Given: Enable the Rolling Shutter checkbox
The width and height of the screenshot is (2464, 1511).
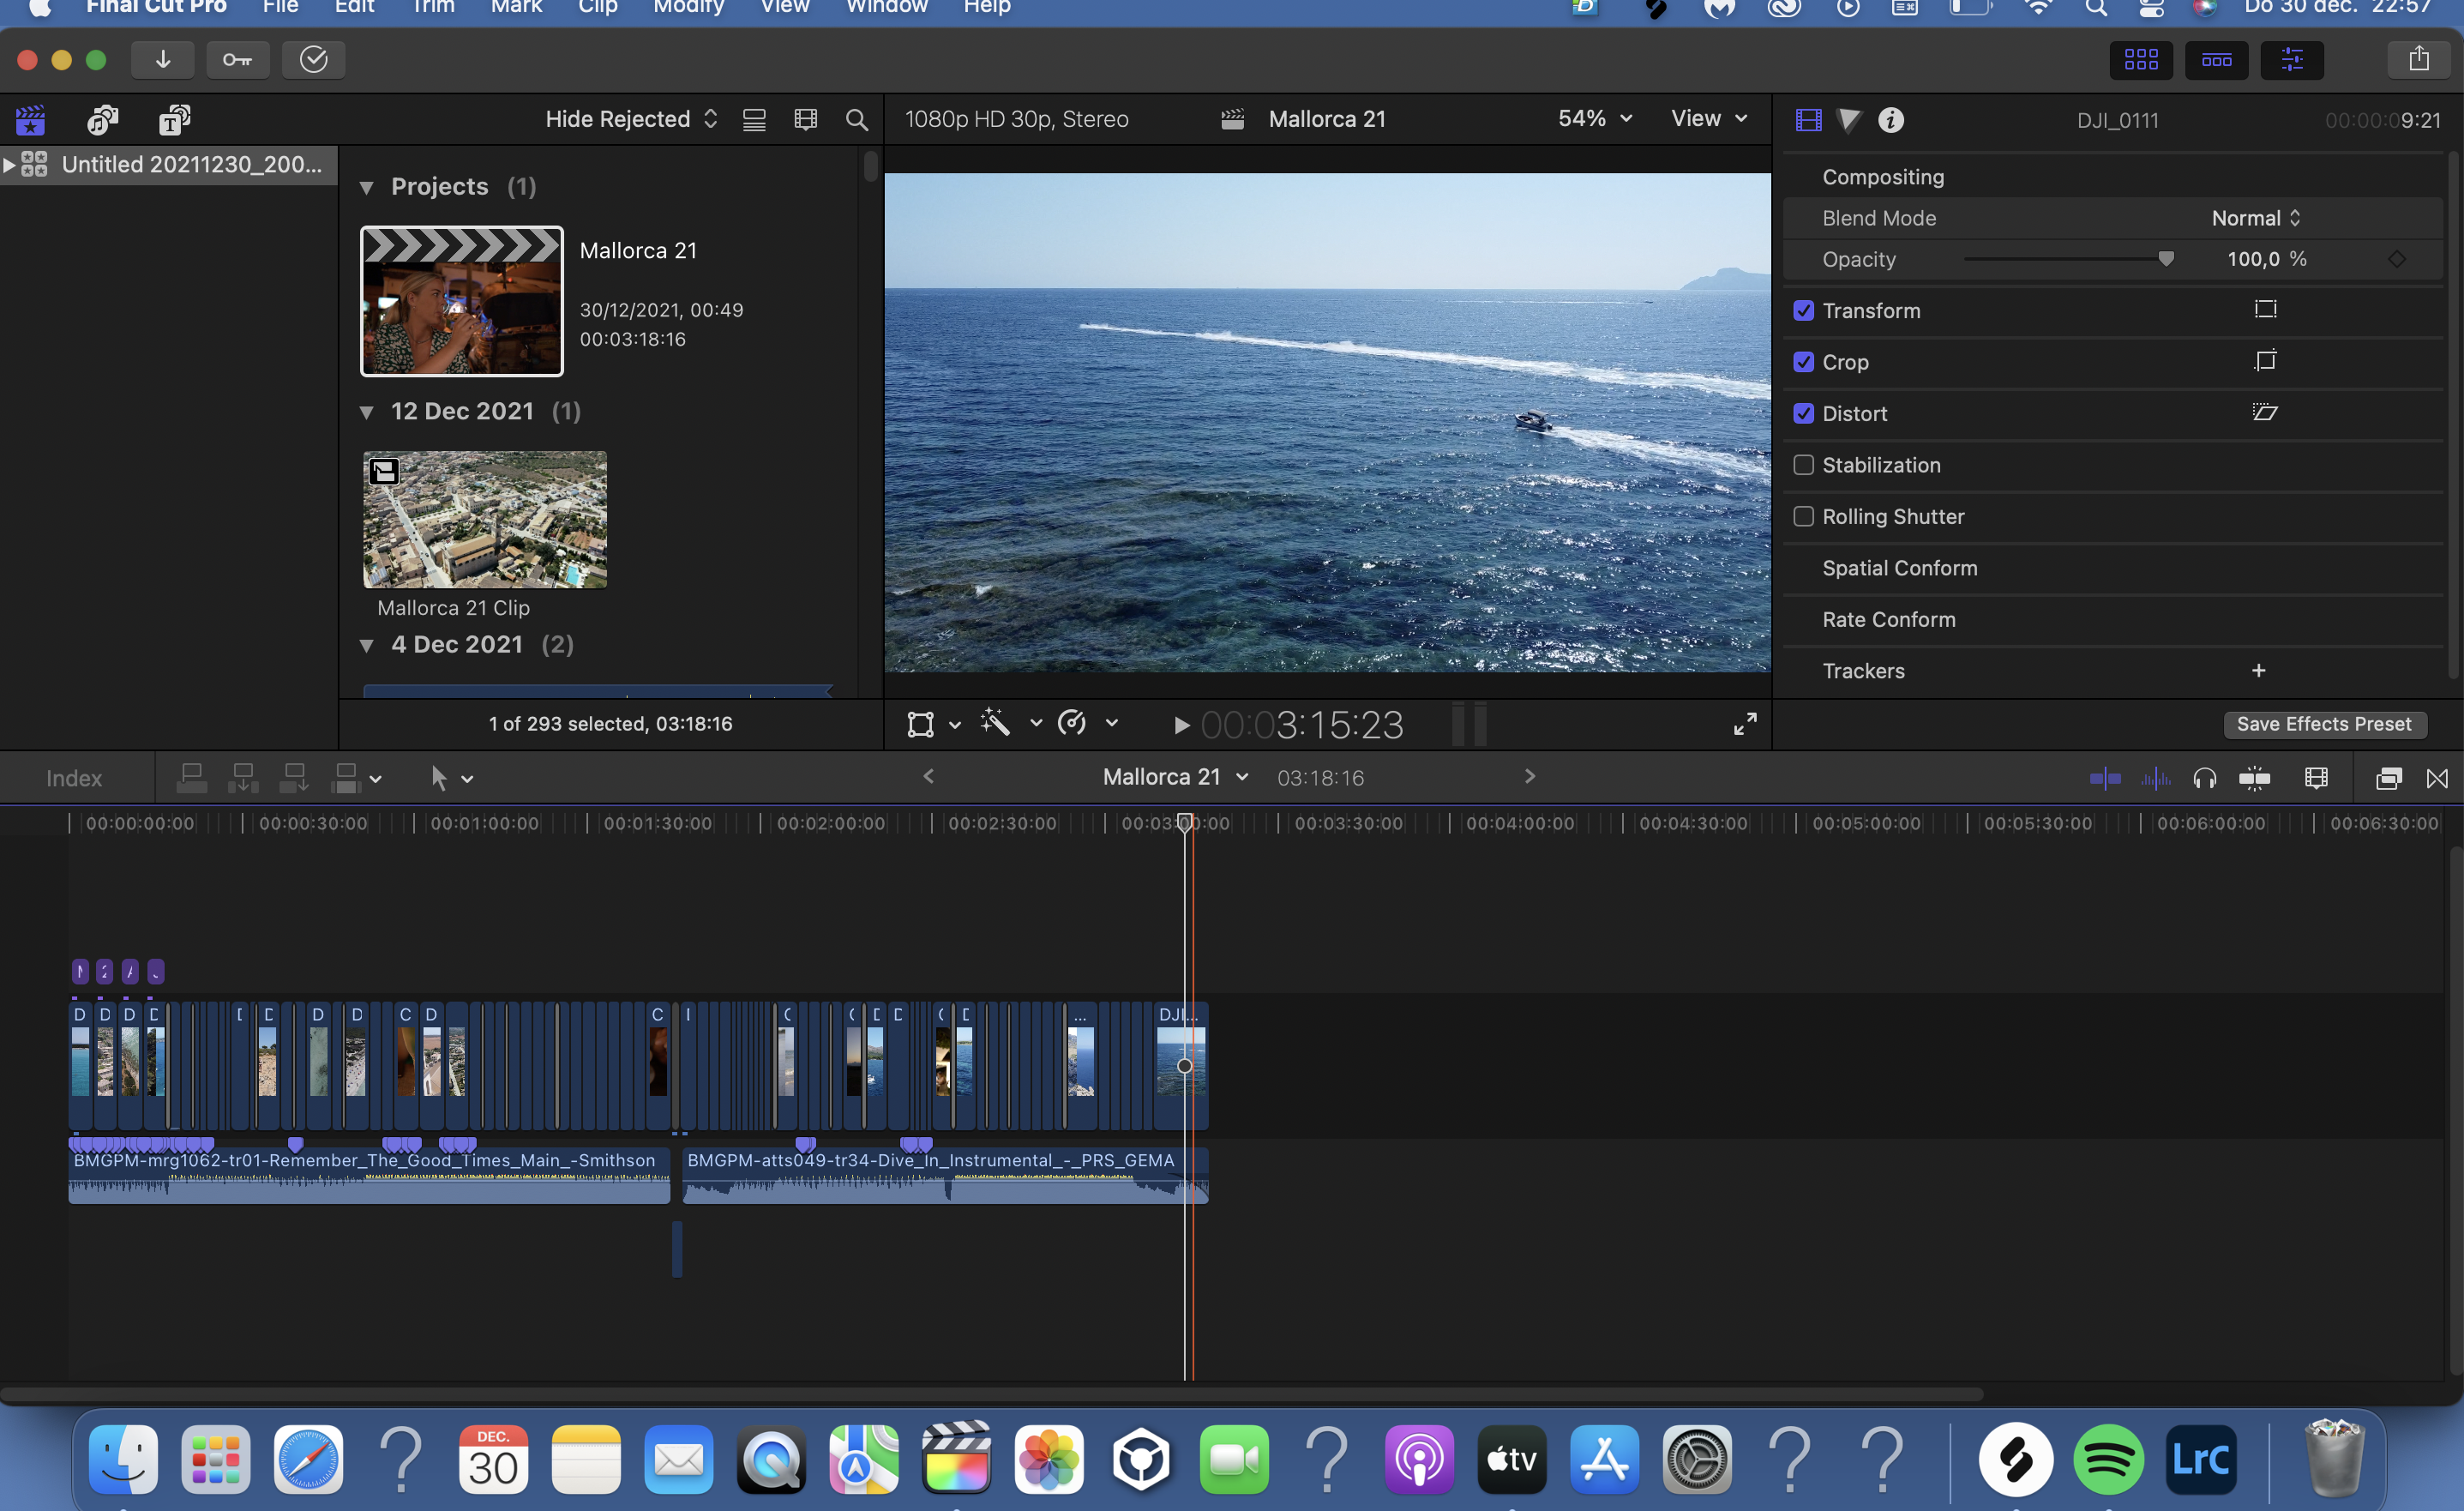Looking at the screenshot, I should click(x=1803, y=516).
